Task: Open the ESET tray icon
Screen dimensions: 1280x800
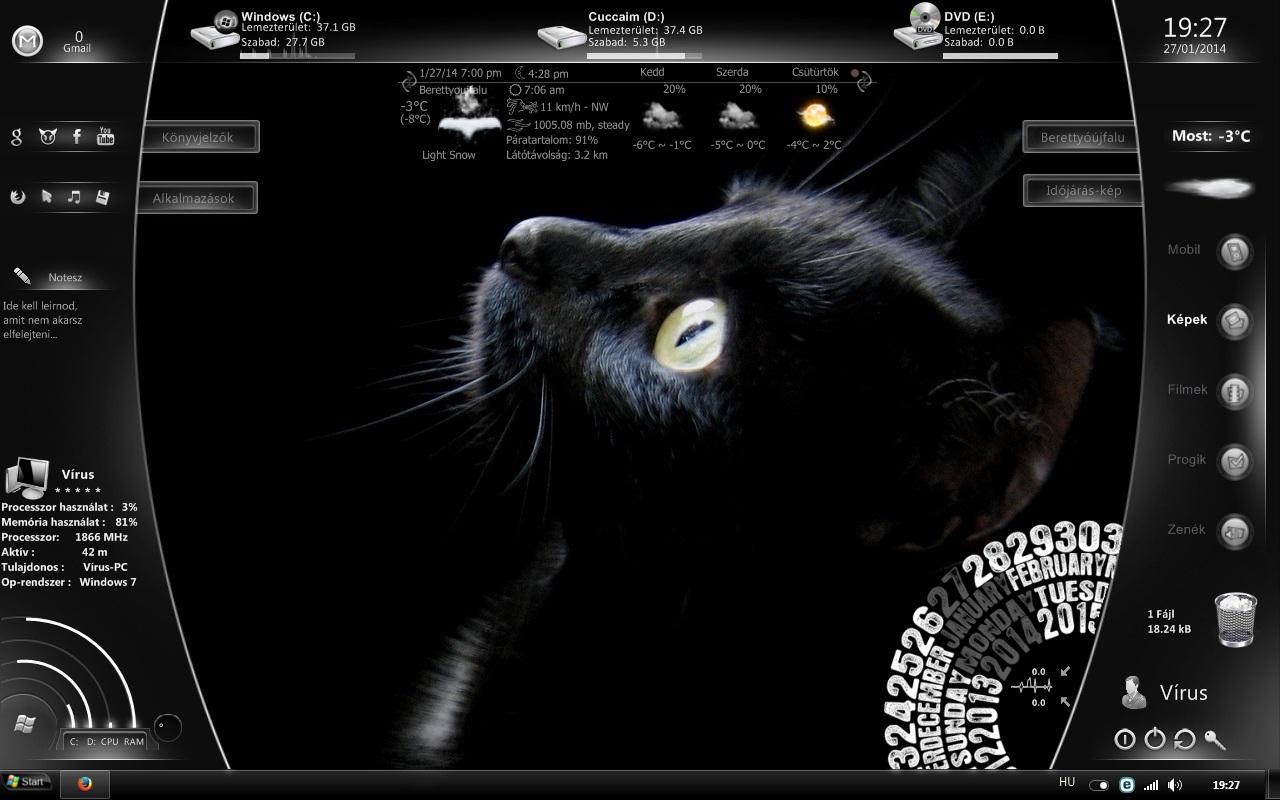Action: pyautogui.click(x=1127, y=785)
